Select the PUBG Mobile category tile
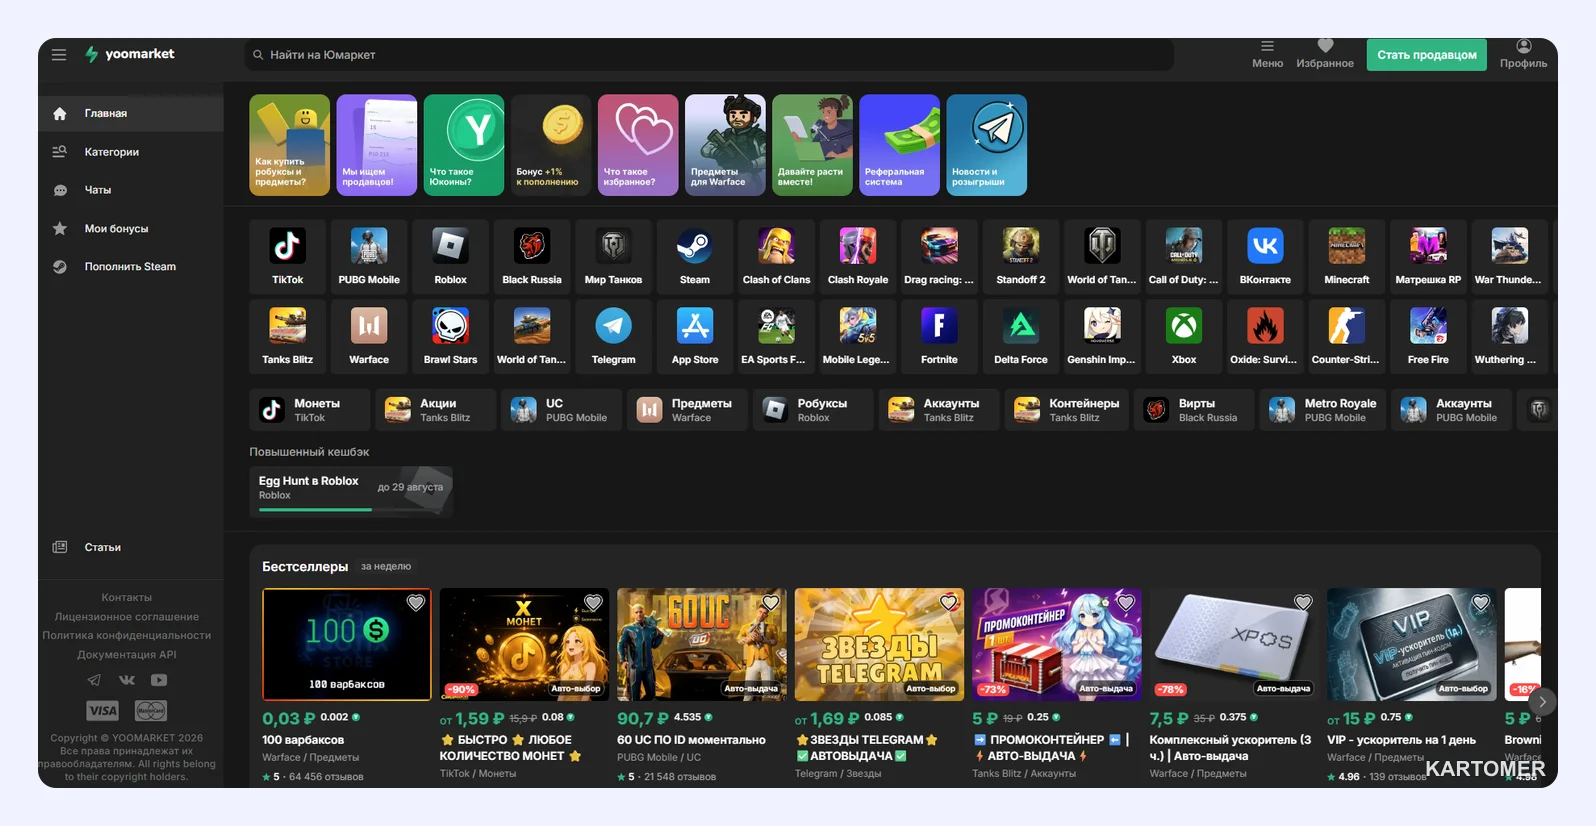Viewport: 1596px width, 826px height. (369, 256)
